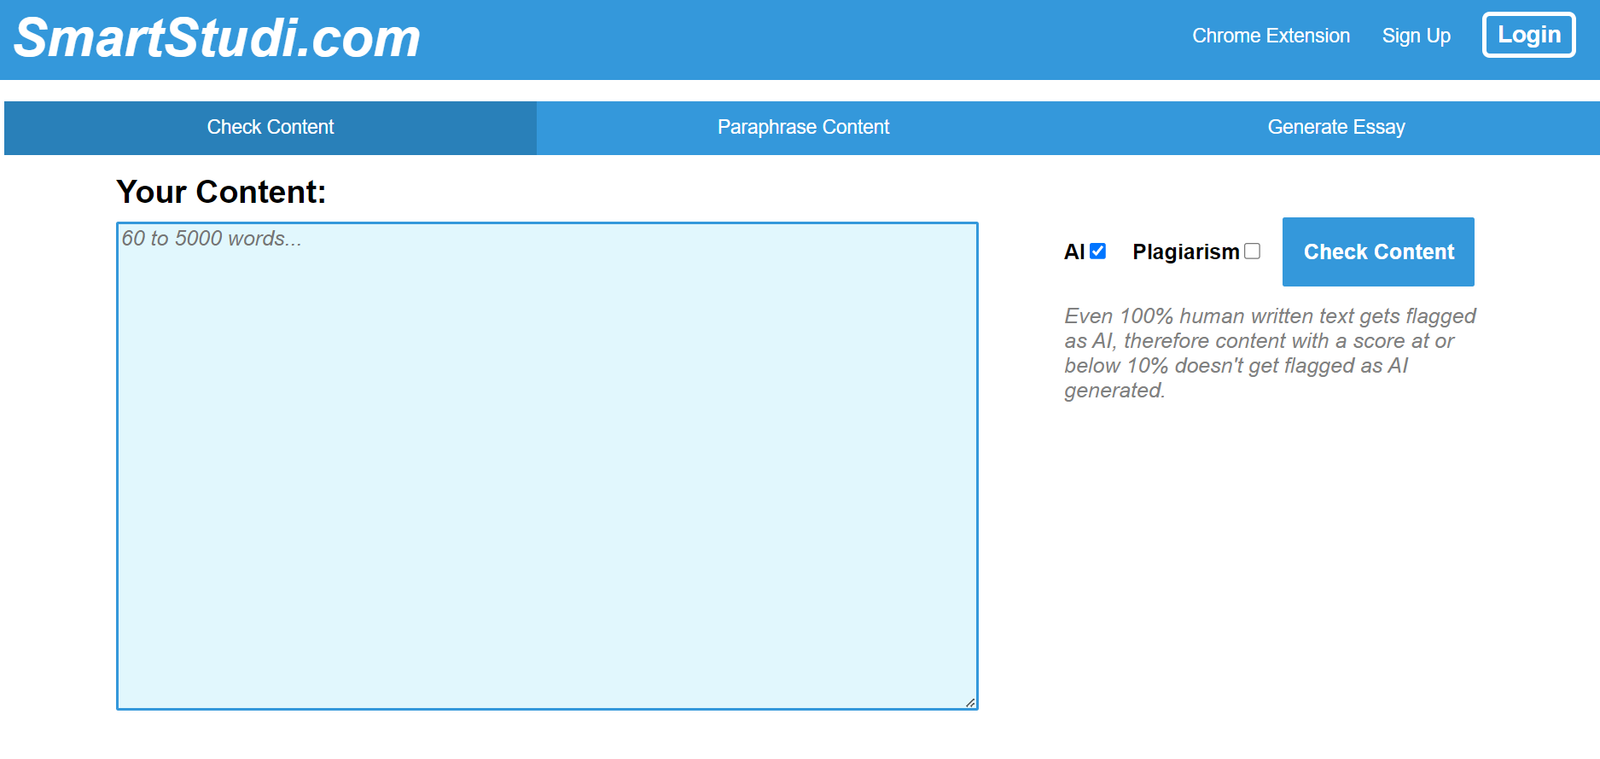Go to the Sign Up page
Viewport: 1600px width, 759px height.
click(x=1416, y=36)
